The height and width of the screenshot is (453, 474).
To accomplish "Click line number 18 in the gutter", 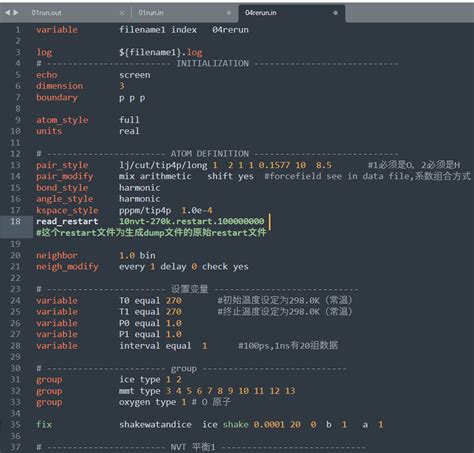I will click(15, 221).
